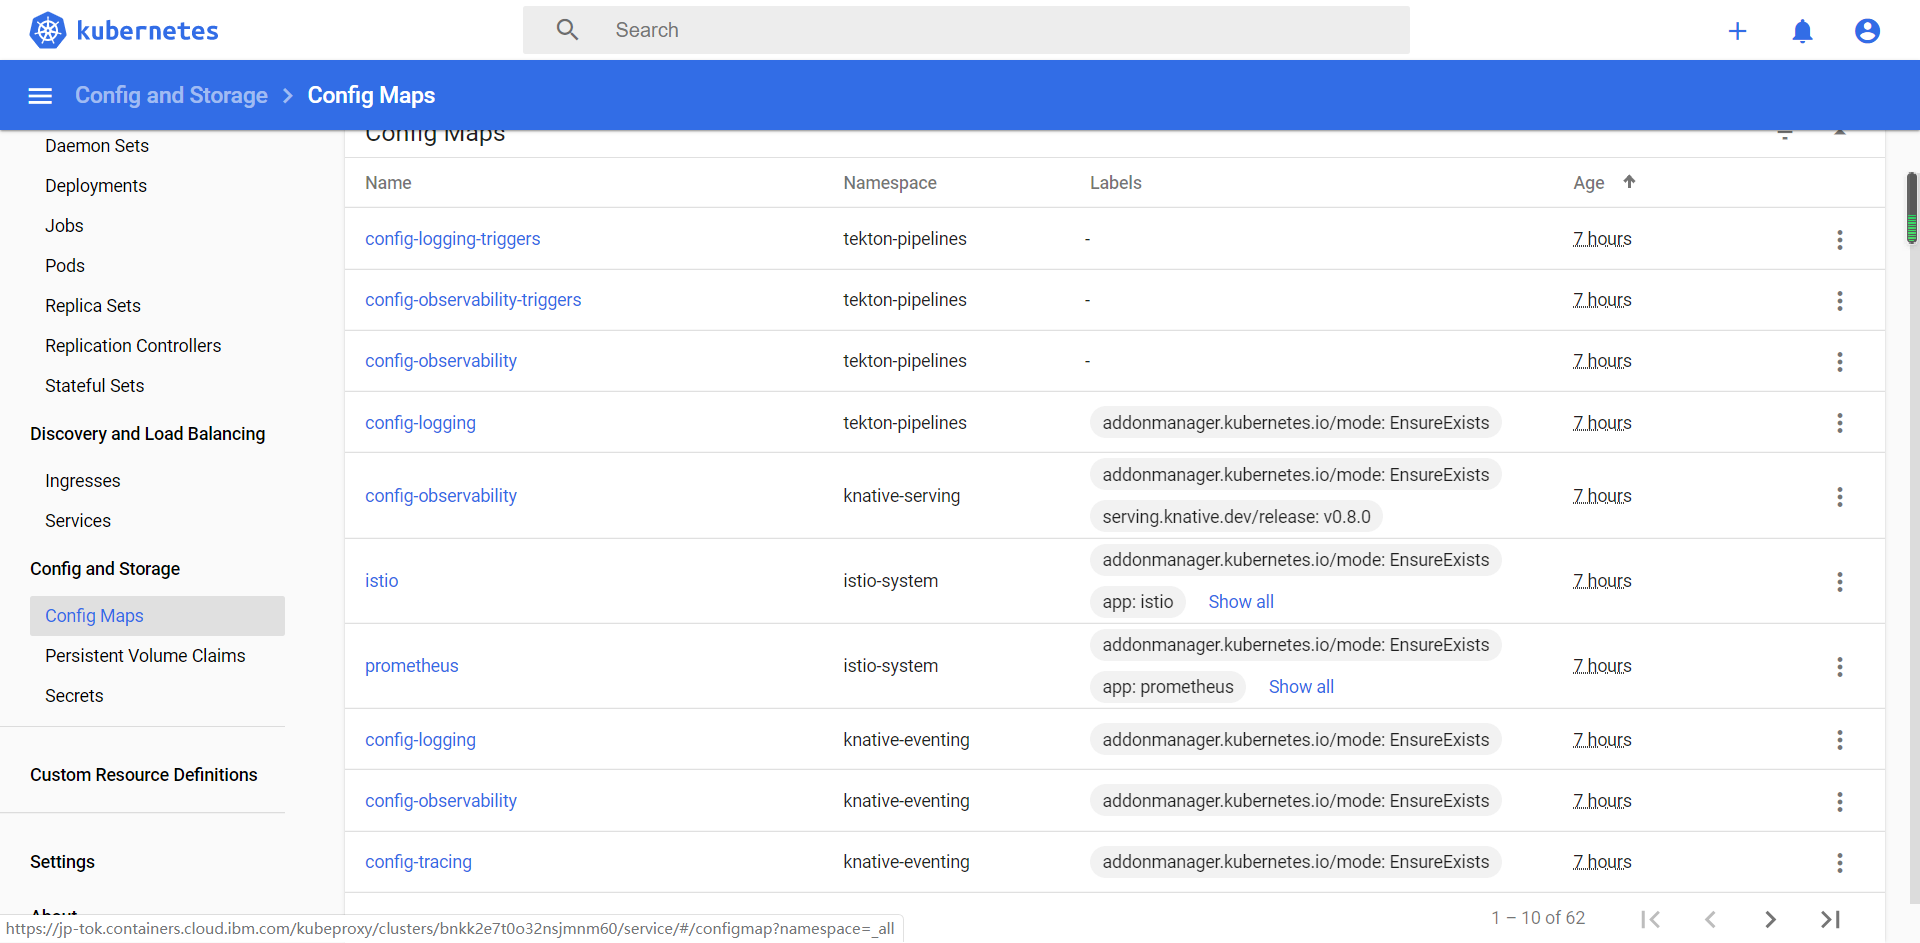1920x943 pixels.
Task: Open actions menu for knative-eventing config-observability
Action: (1839, 802)
